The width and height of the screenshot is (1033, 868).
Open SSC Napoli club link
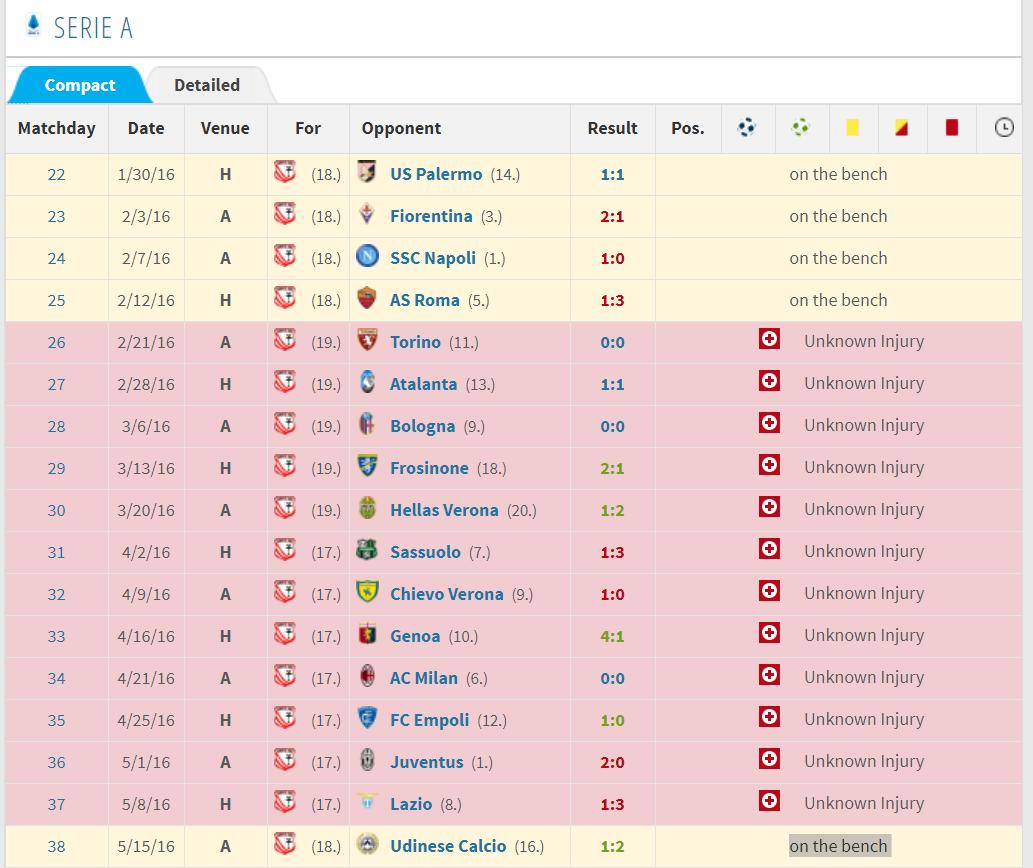pos(433,258)
